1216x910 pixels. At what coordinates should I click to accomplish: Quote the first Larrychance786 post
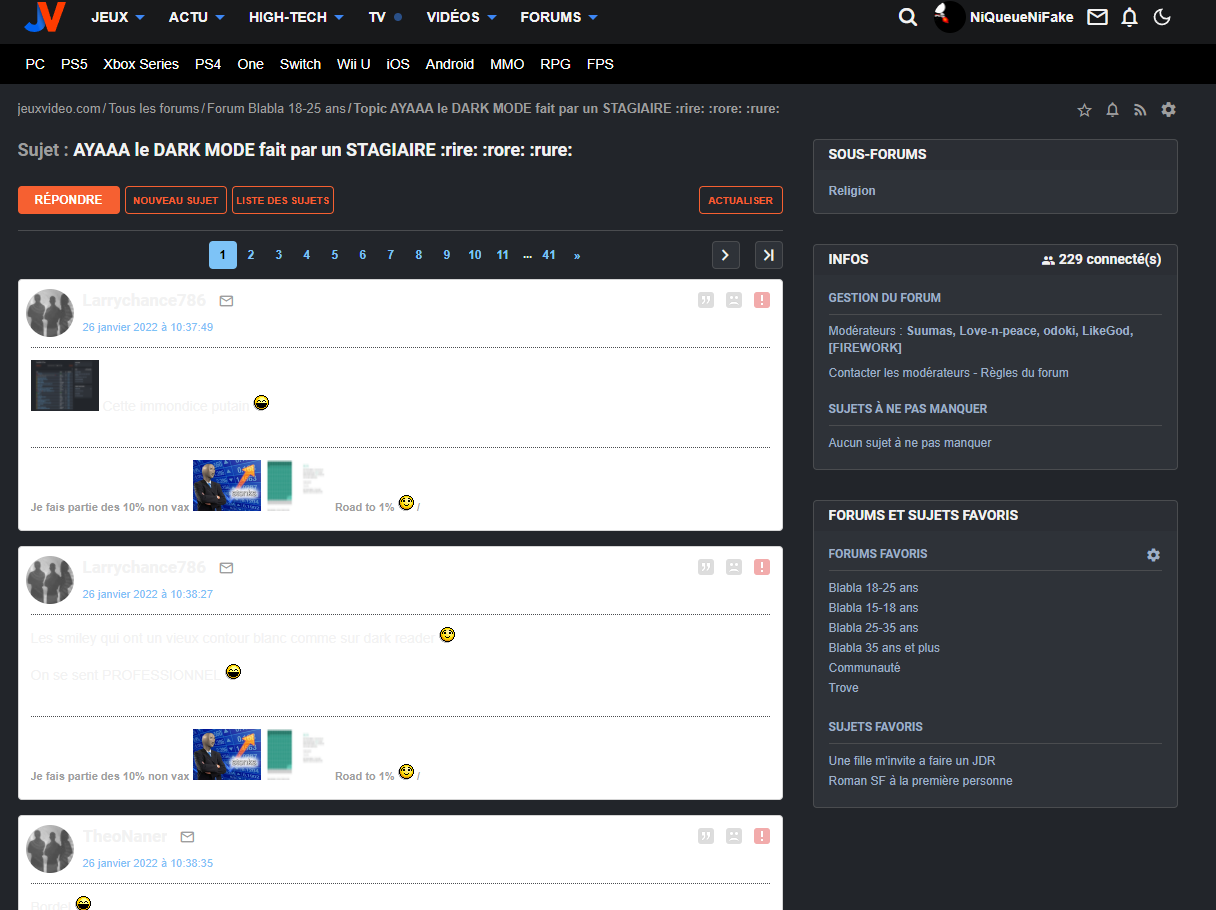[x=706, y=300]
